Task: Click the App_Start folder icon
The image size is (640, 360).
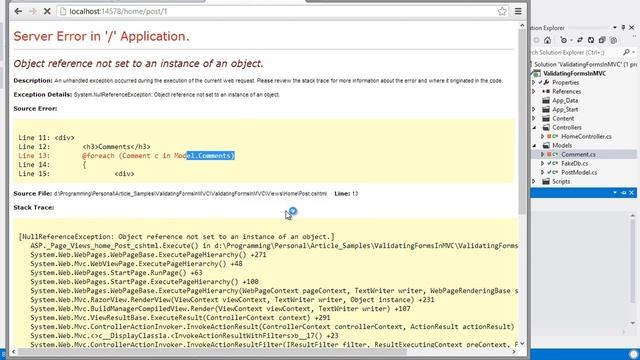Action: [546, 109]
